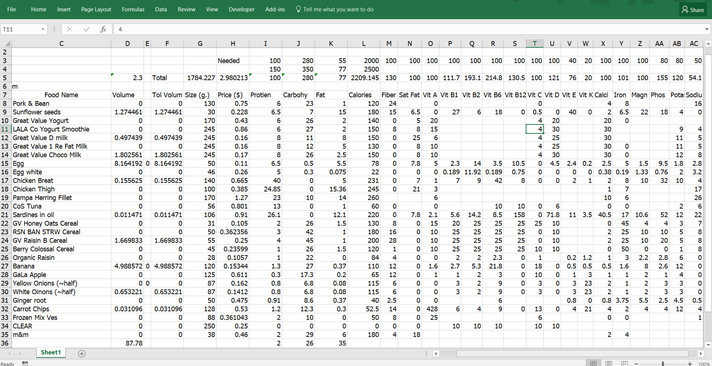Click the horizontal scrollbar right arrow

(700, 353)
